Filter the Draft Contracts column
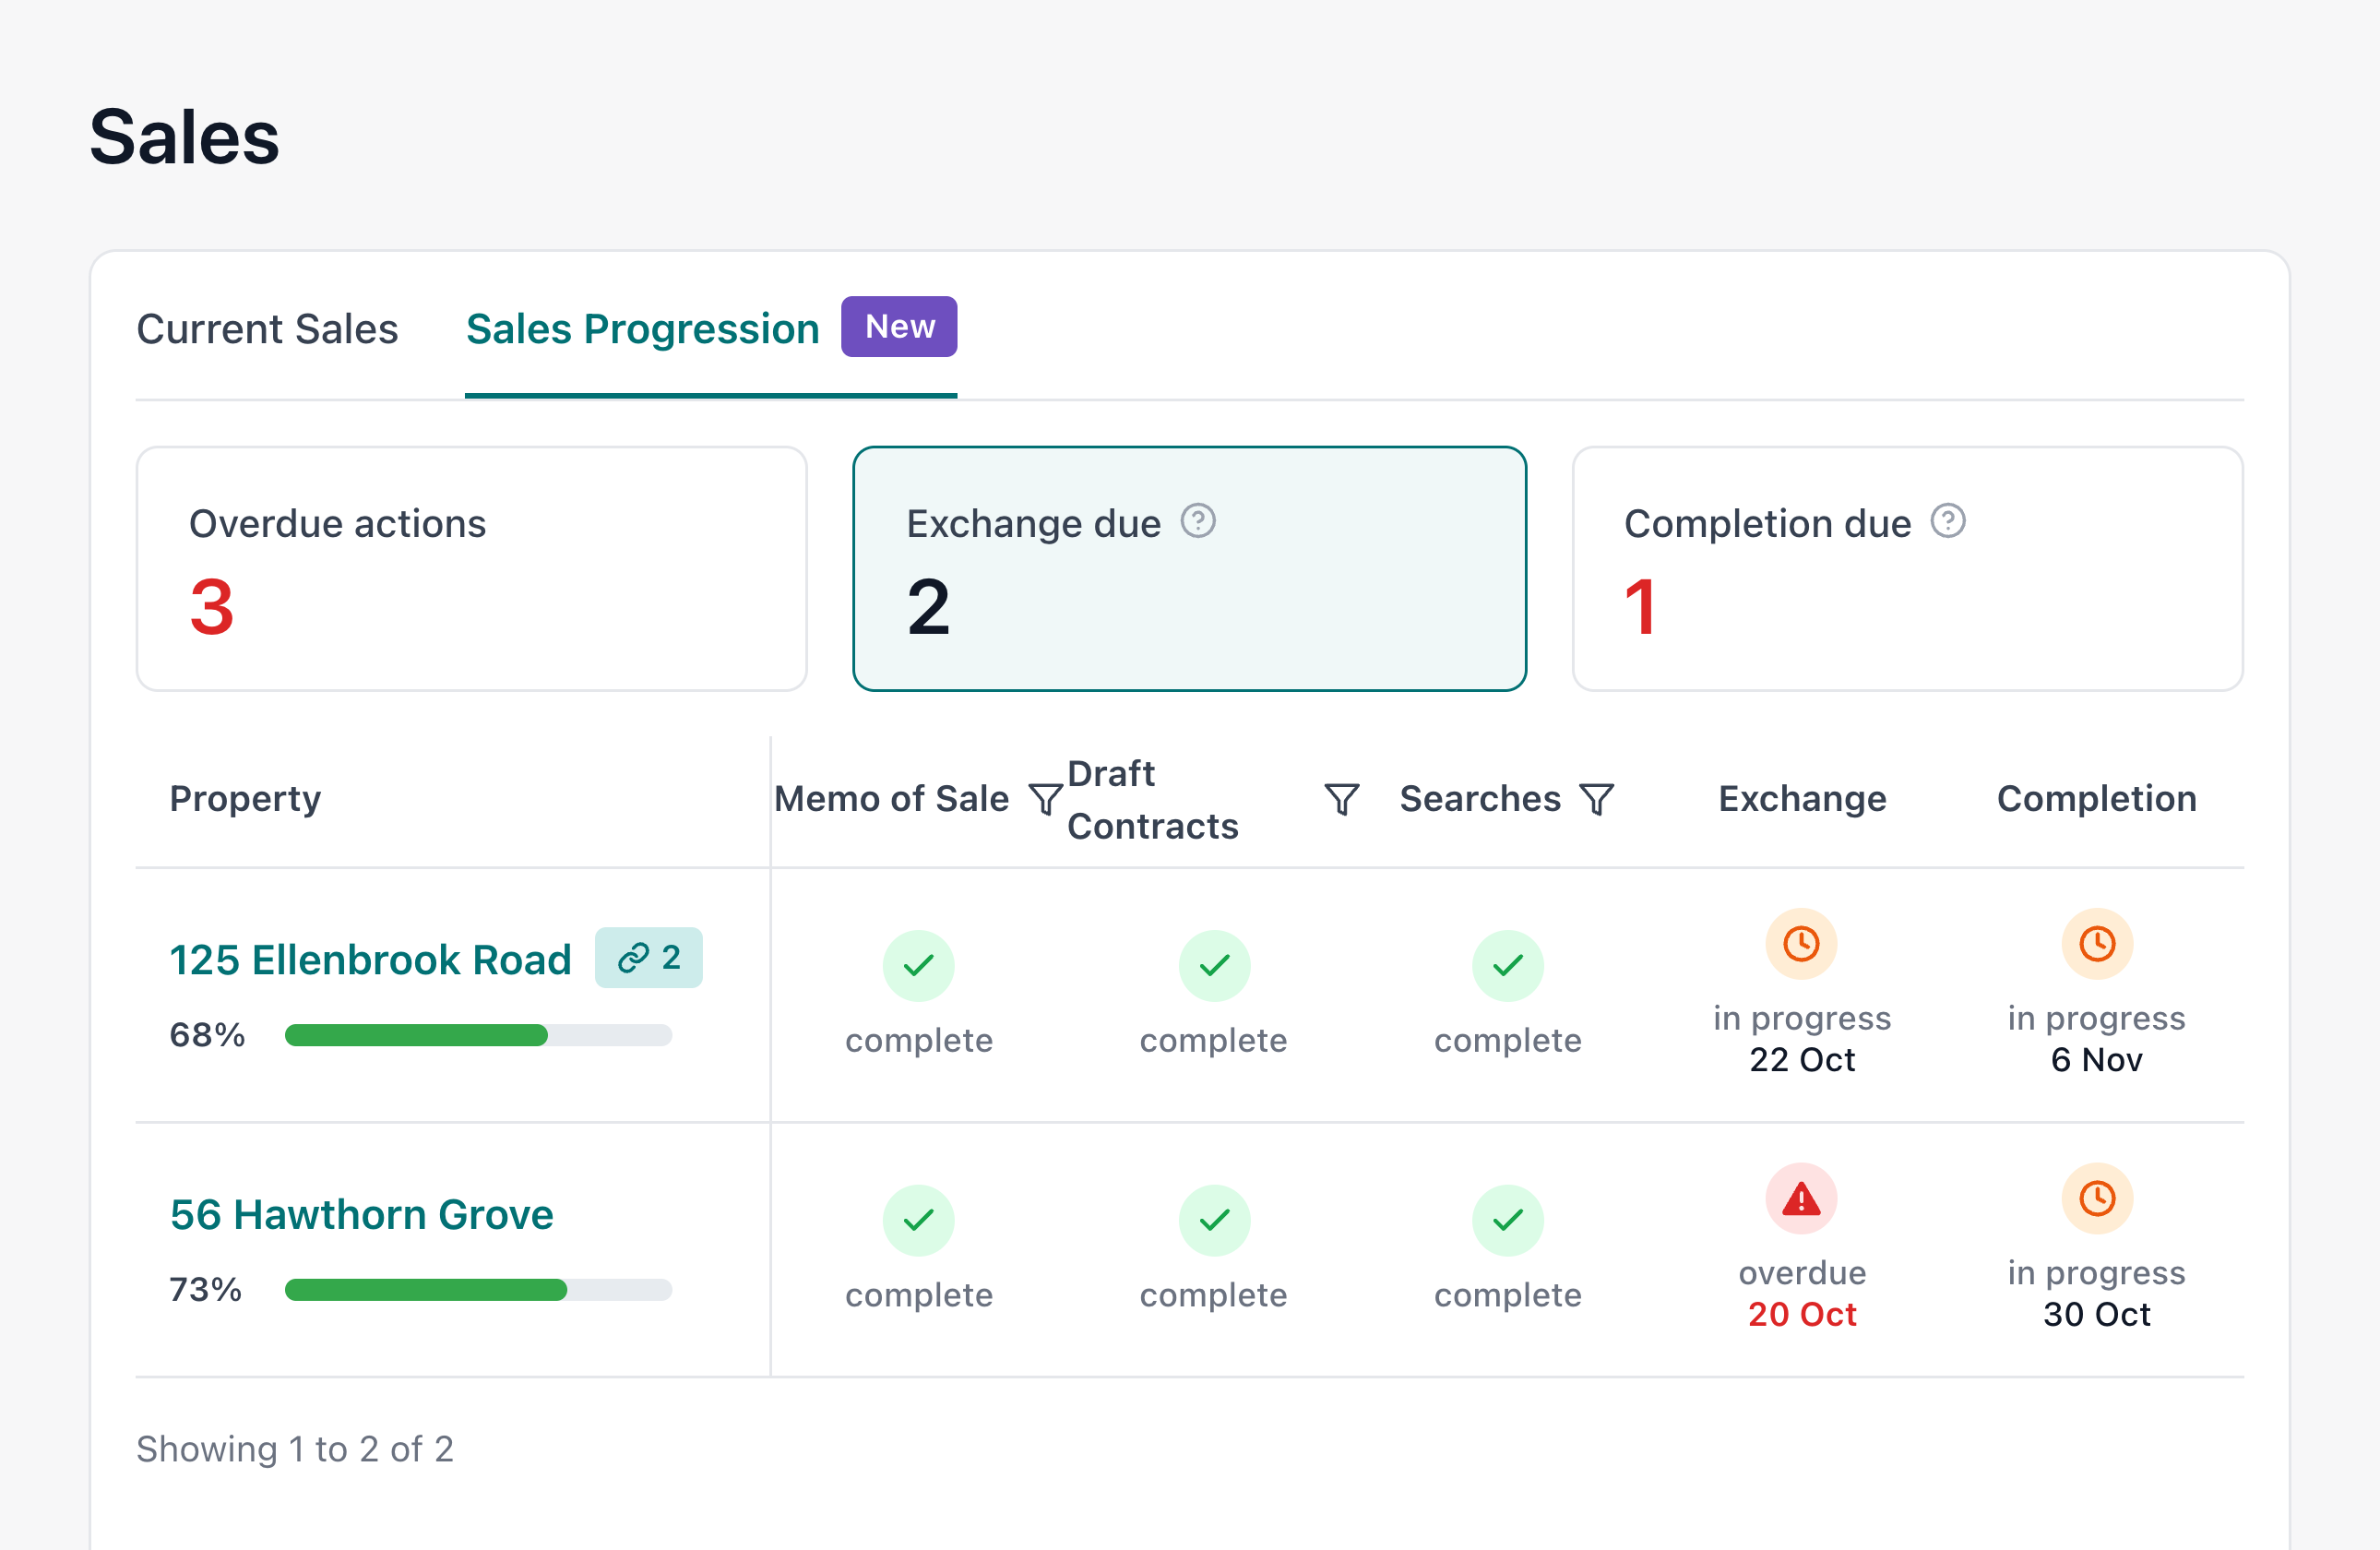This screenshot has width=2380, height=1550. [1341, 799]
